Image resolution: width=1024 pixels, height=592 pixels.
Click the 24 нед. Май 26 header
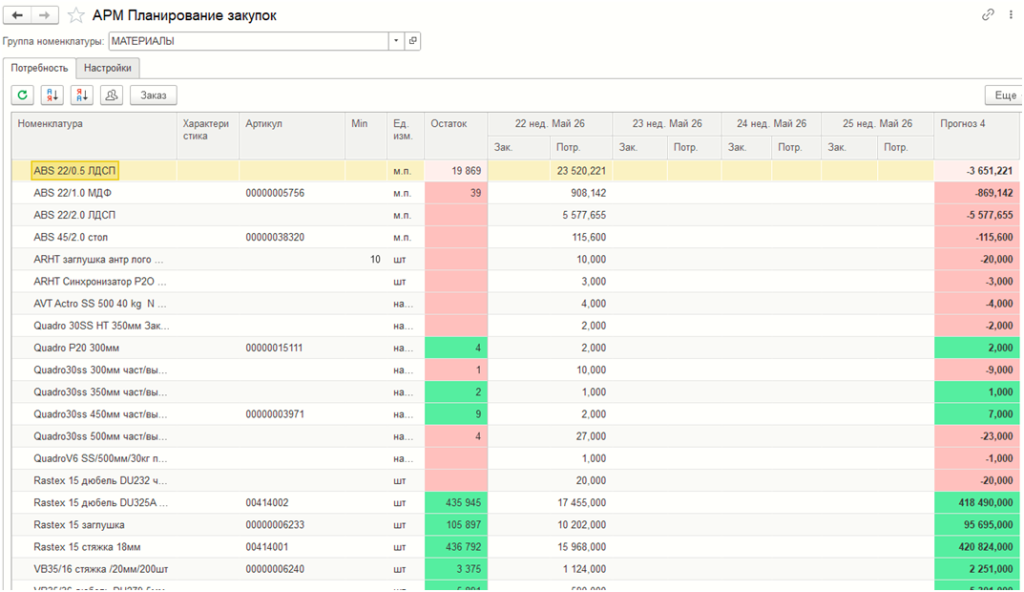point(771,123)
